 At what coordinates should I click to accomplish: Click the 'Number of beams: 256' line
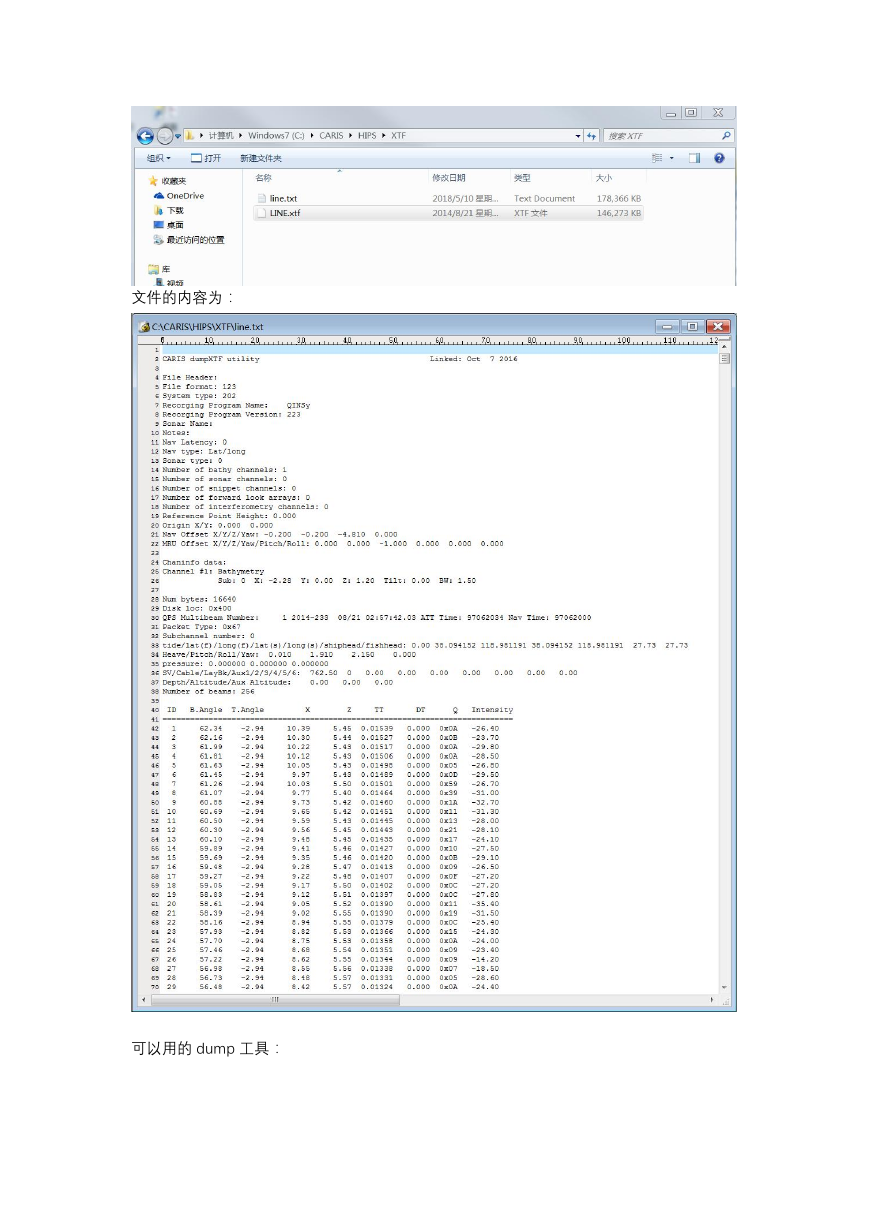tap(207, 691)
